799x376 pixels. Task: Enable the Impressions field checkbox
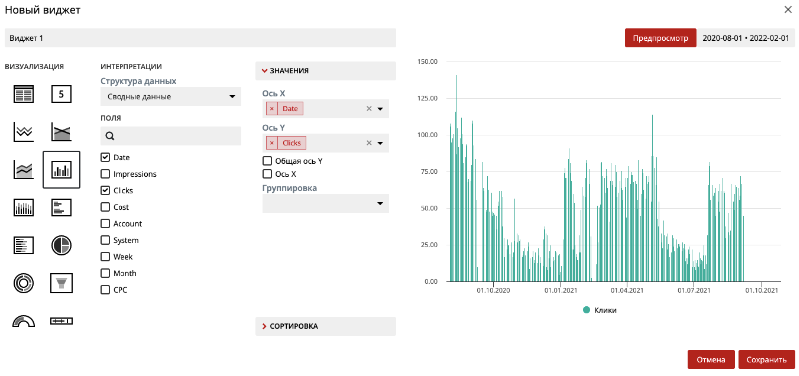tap(105, 174)
